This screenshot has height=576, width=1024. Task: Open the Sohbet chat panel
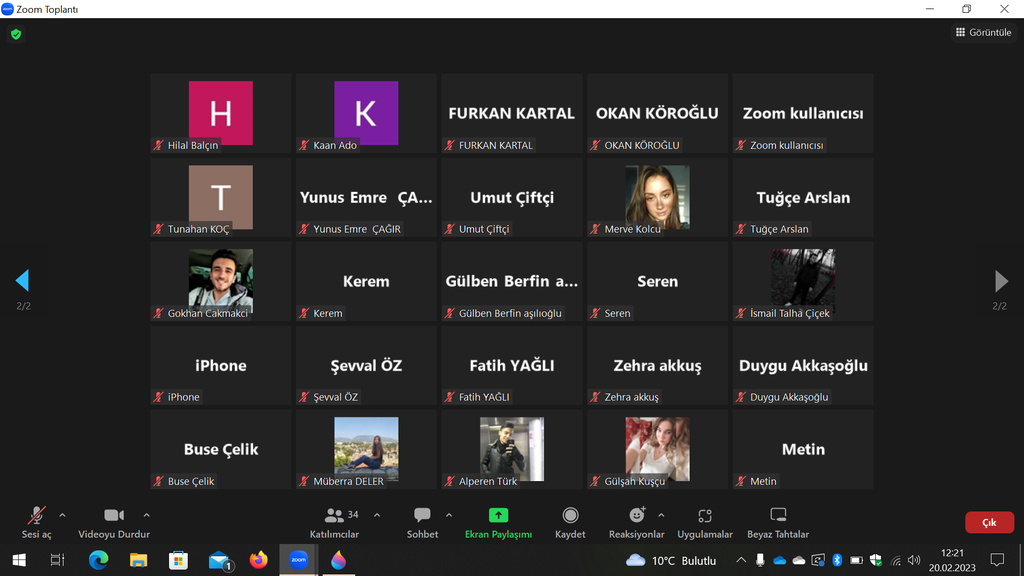(422, 521)
